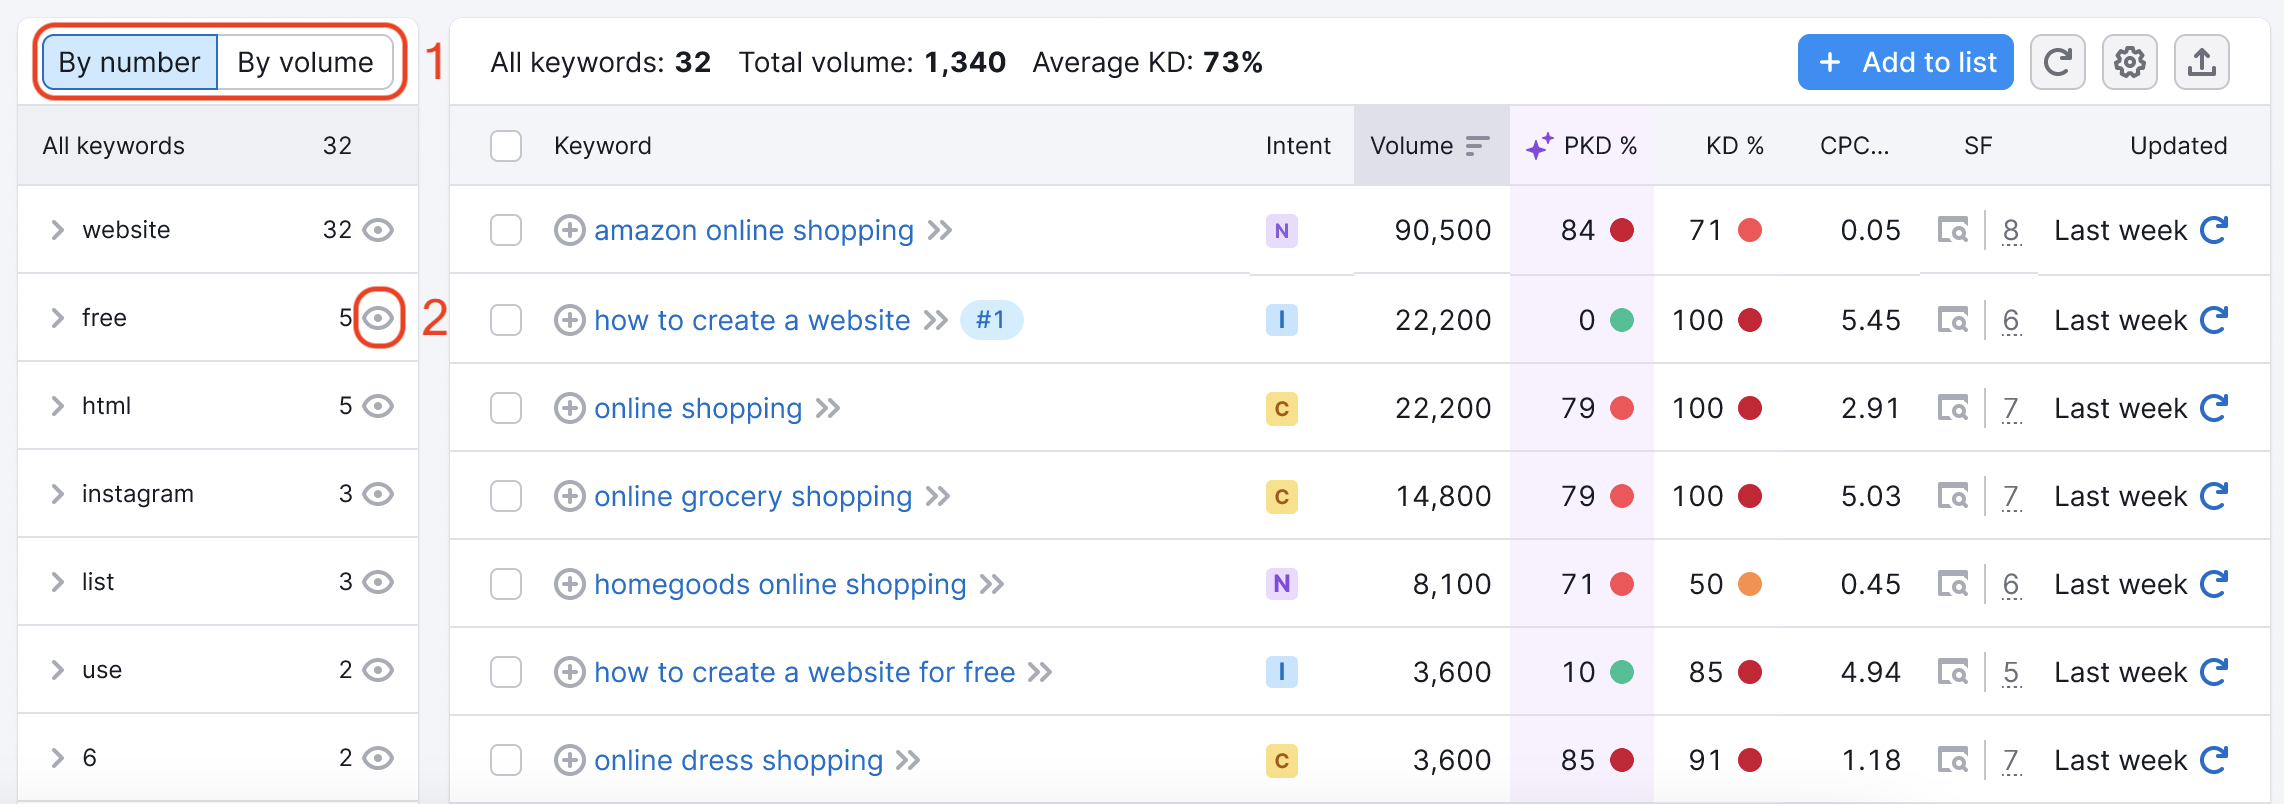Click plus icon beside amazon online shopping
This screenshot has width=2284, height=804.
pyautogui.click(x=569, y=230)
